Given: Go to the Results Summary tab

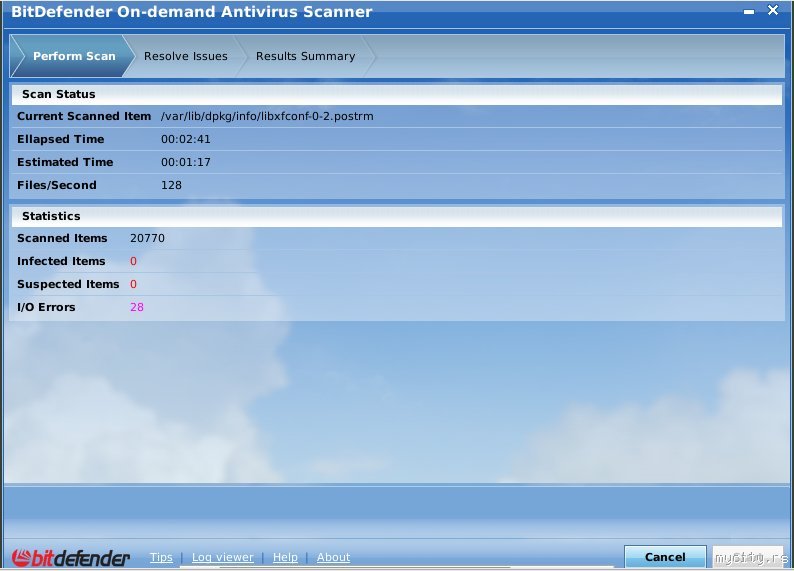Looking at the screenshot, I should coord(305,56).
